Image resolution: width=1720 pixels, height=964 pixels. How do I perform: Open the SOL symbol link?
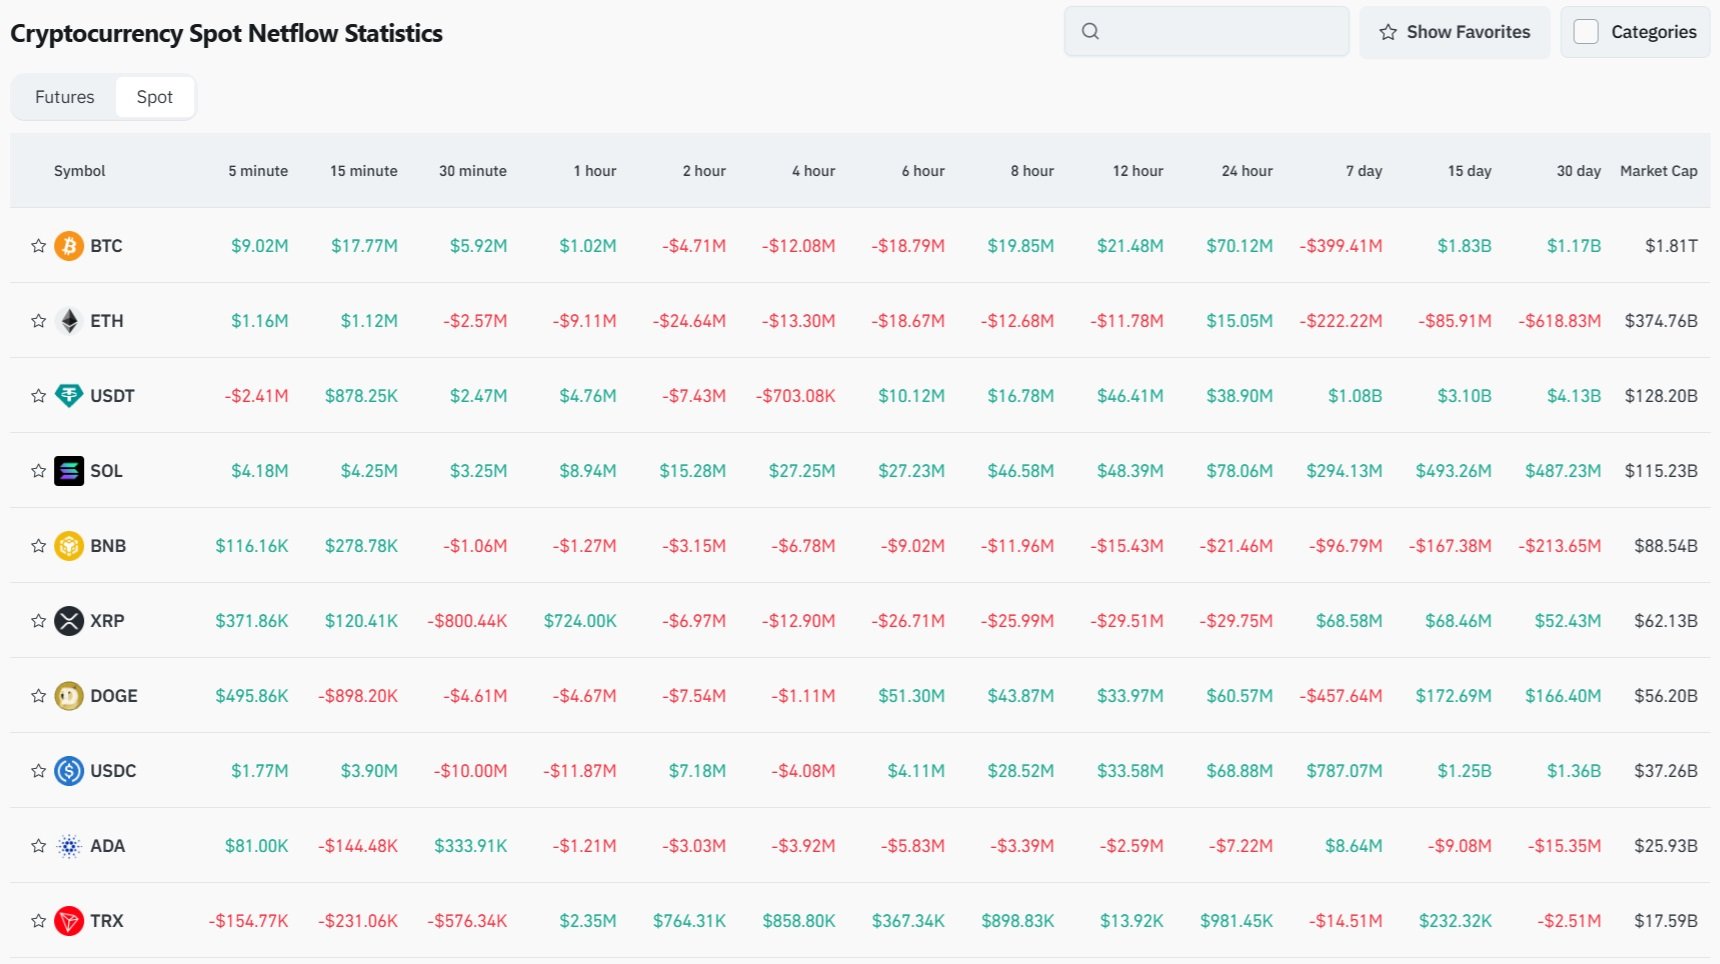(x=106, y=471)
